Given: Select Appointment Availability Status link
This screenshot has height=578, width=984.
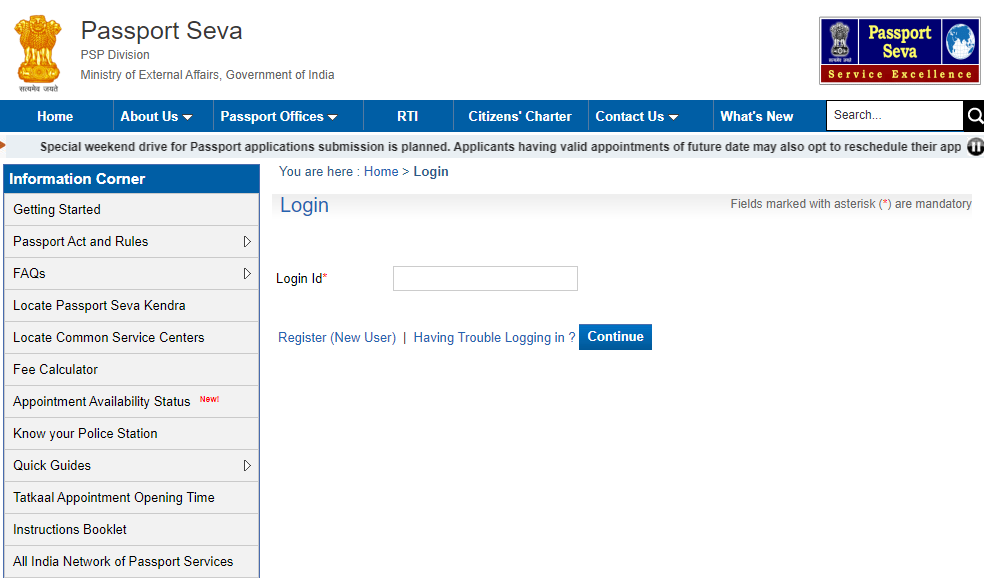Looking at the screenshot, I should click(x=101, y=401).
